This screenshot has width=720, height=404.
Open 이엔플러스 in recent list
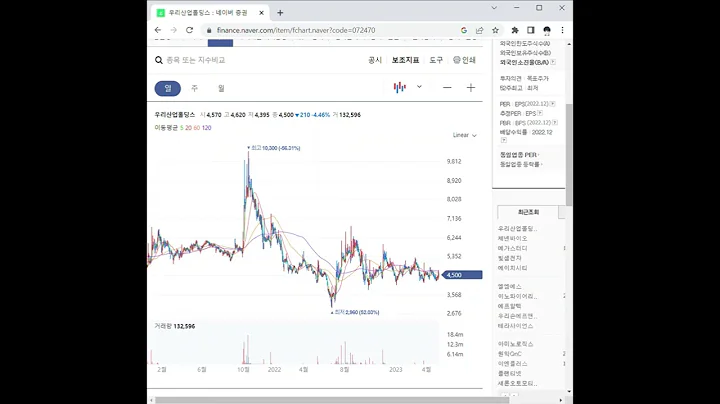click(x=512, y=364)
